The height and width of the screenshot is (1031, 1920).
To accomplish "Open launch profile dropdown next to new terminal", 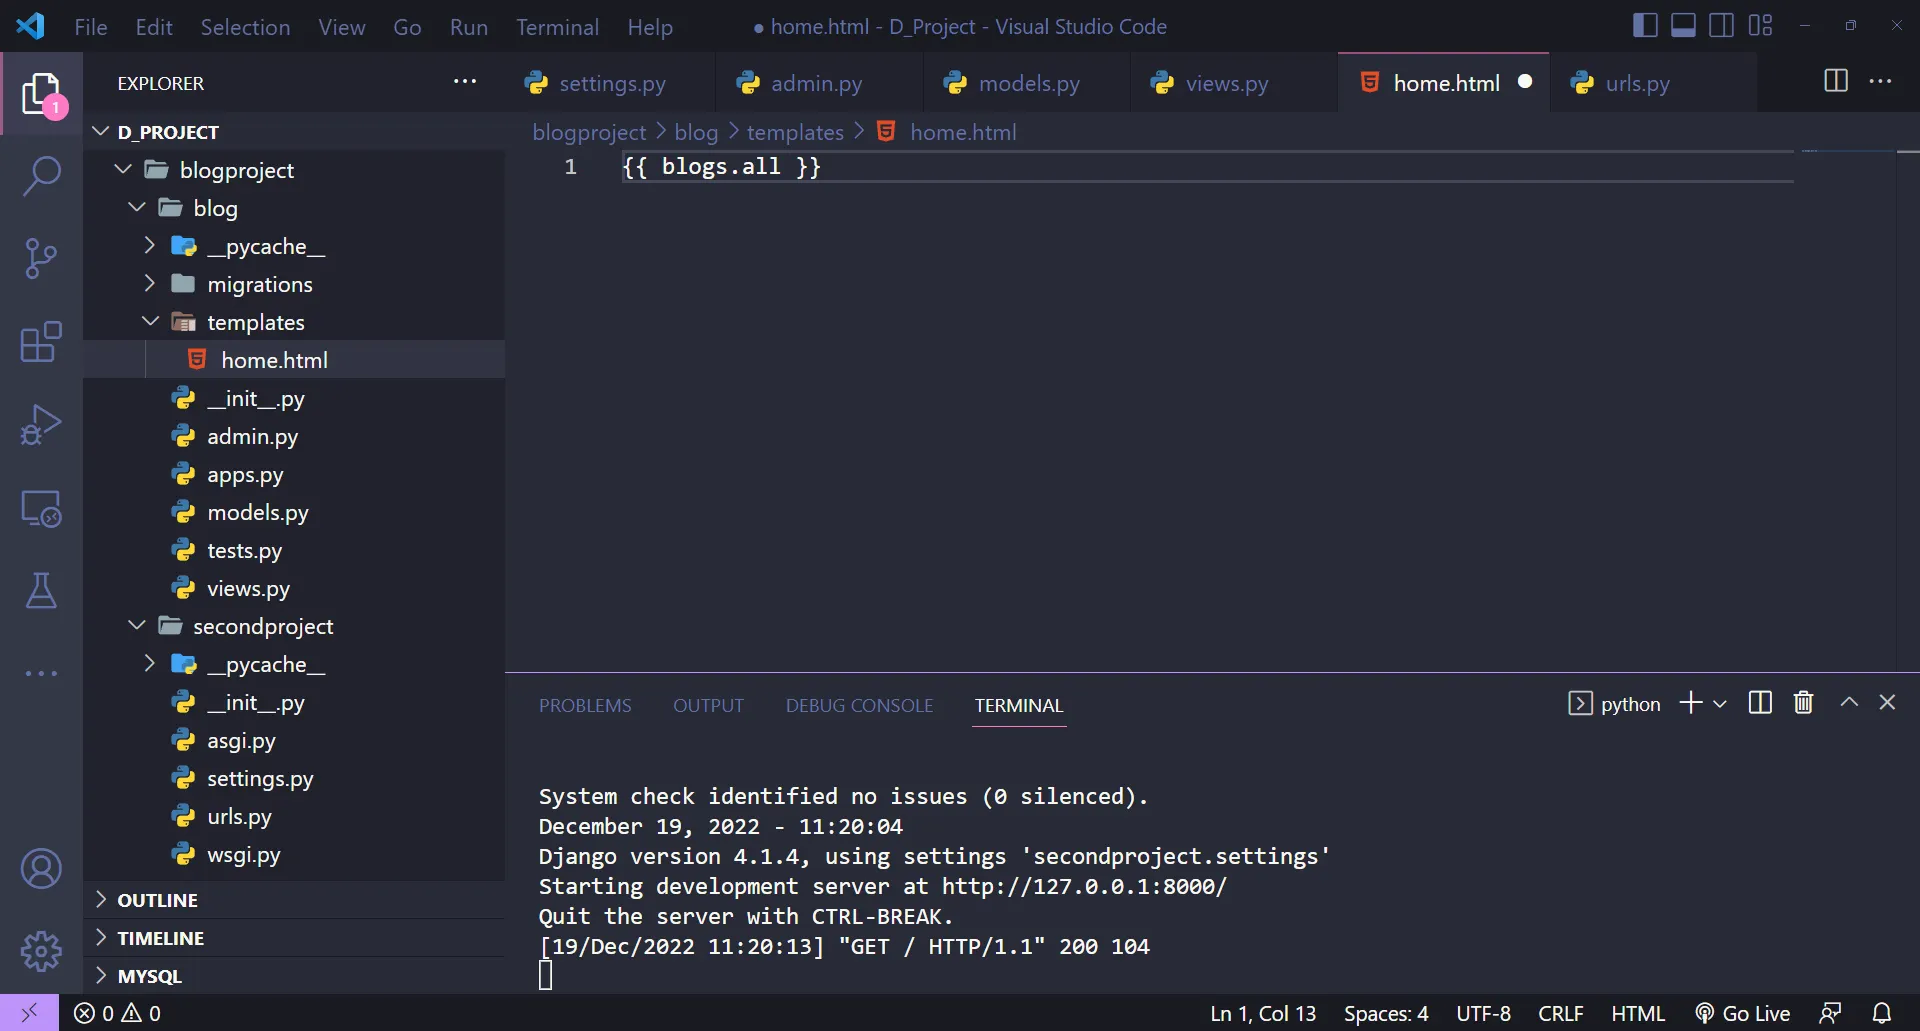I will click(x=1720, y=704).
